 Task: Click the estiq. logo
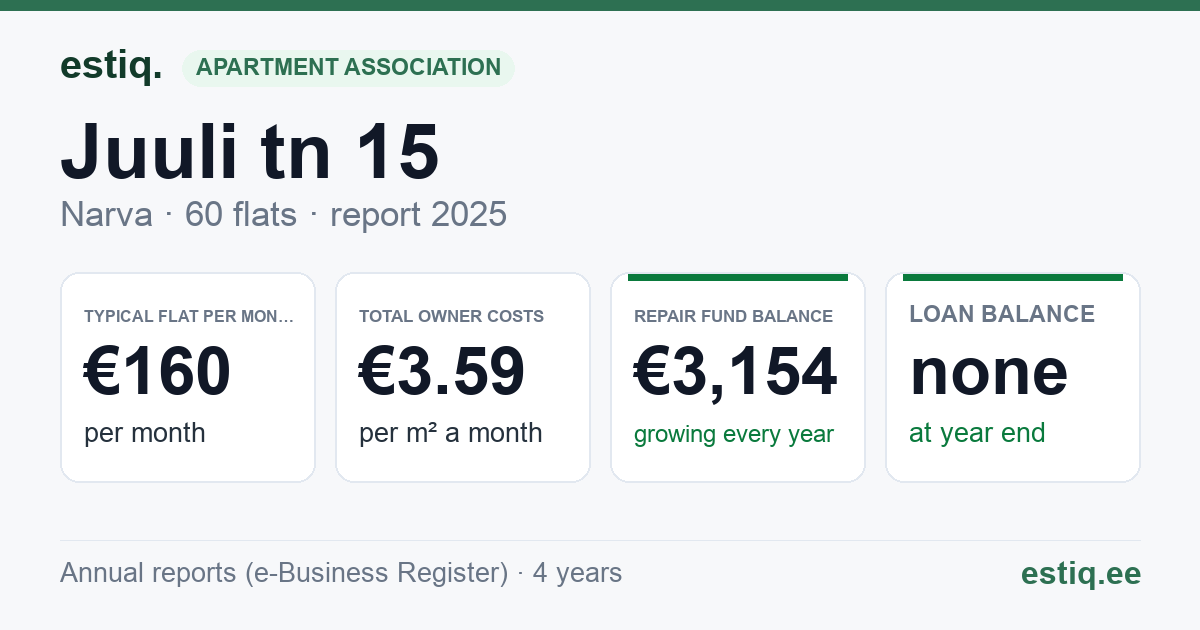click(111, 66)
